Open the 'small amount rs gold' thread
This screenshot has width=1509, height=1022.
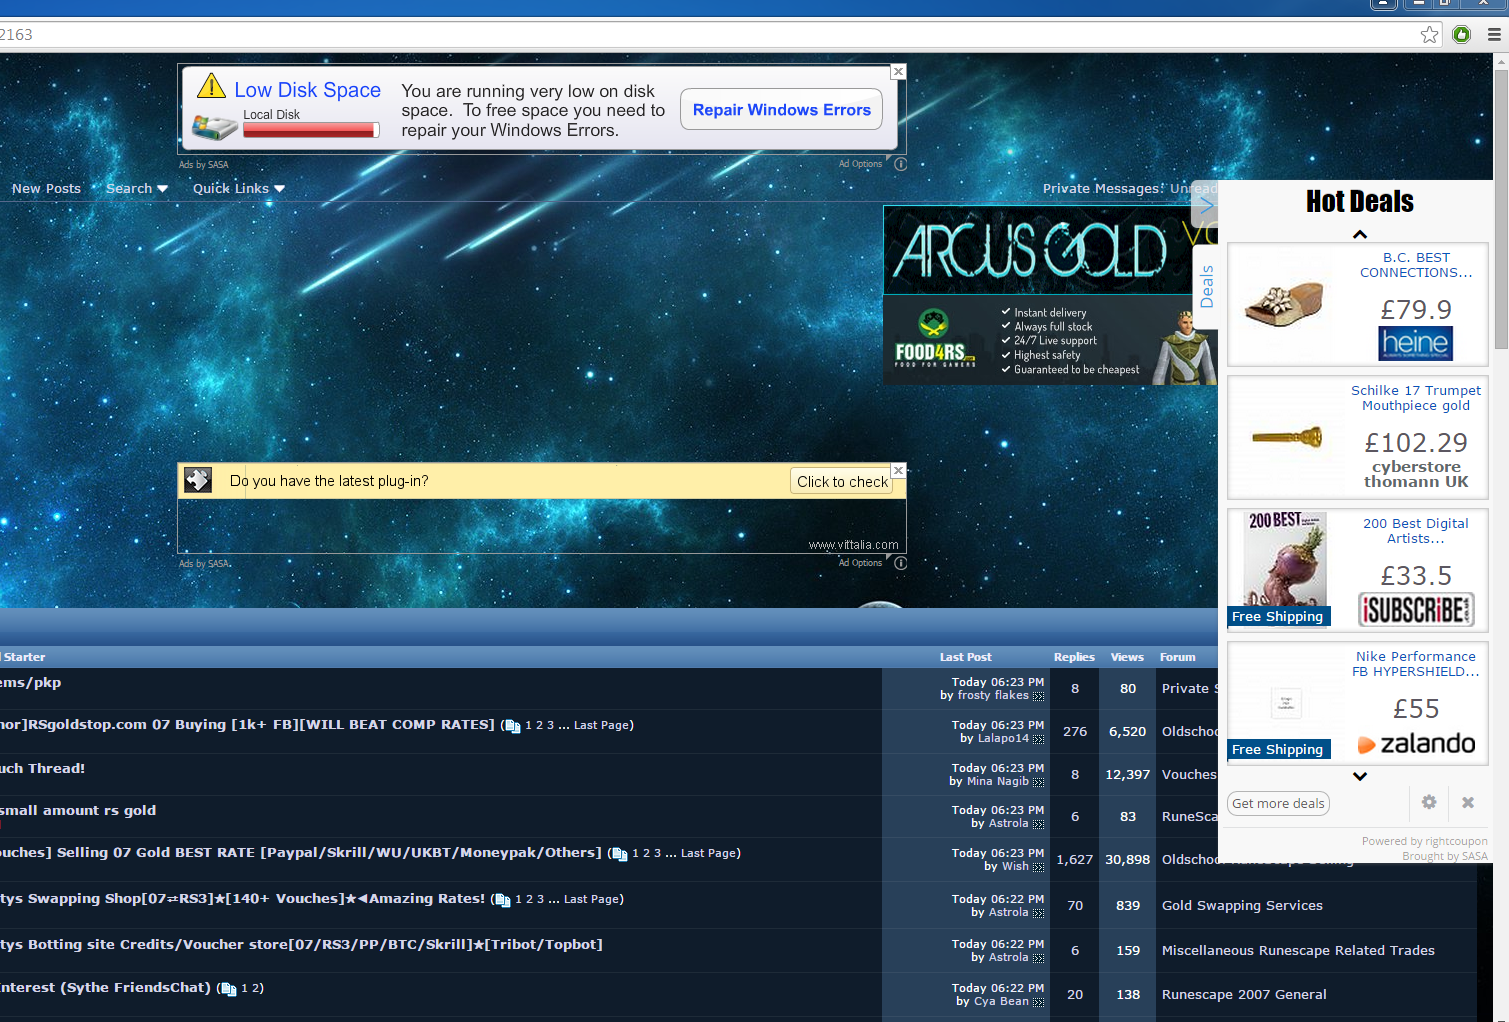[78, 811]
